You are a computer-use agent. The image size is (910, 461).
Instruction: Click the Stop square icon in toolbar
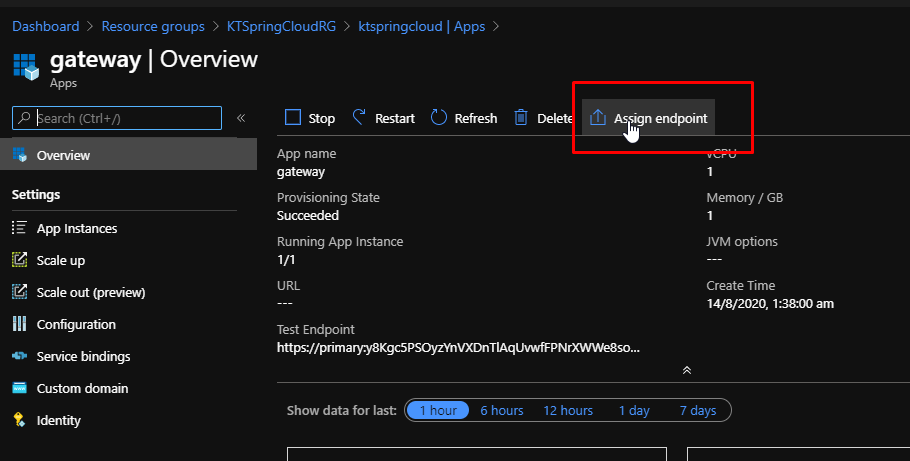point(293,118)
